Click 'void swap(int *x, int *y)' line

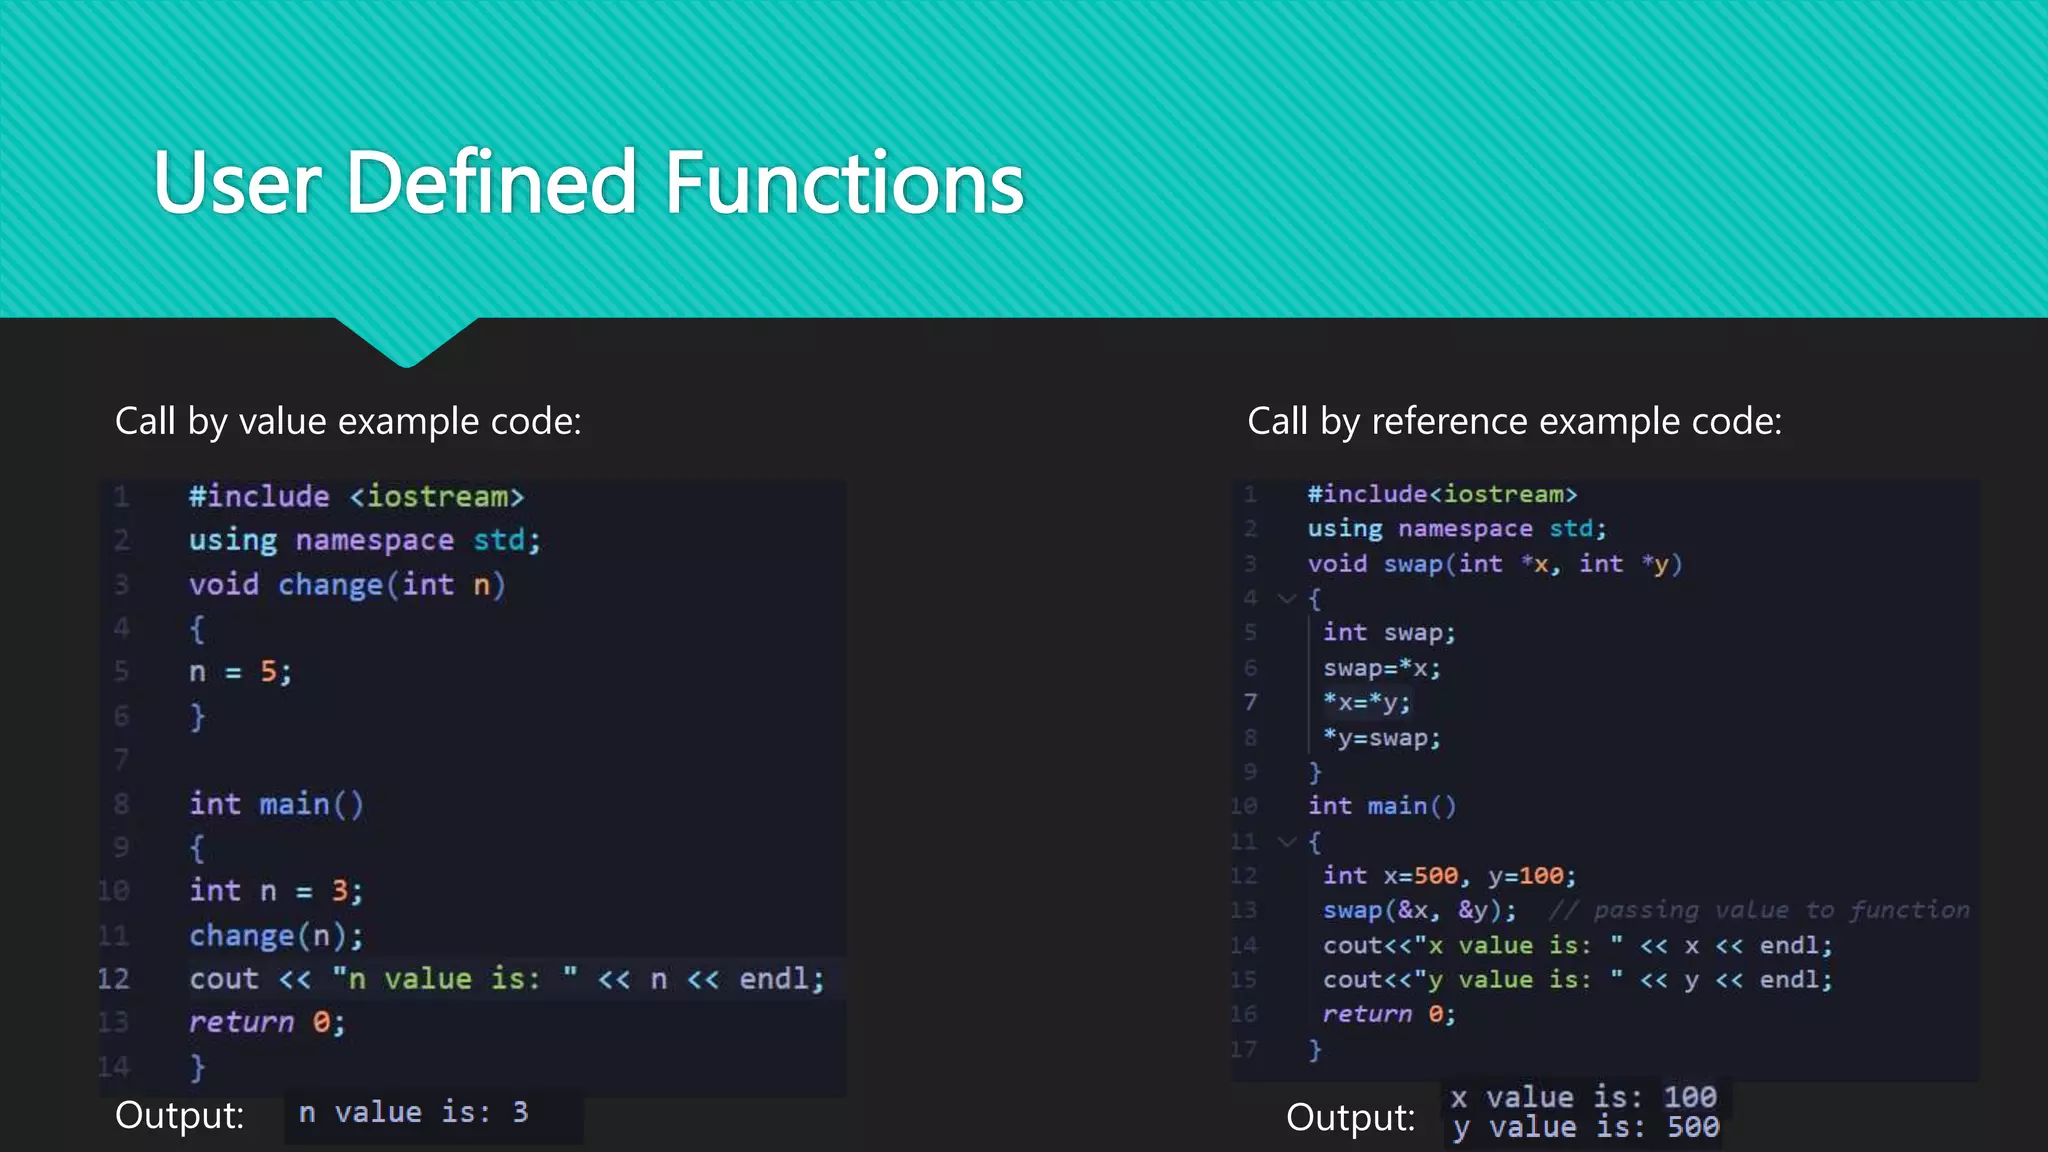(1495, 564)
